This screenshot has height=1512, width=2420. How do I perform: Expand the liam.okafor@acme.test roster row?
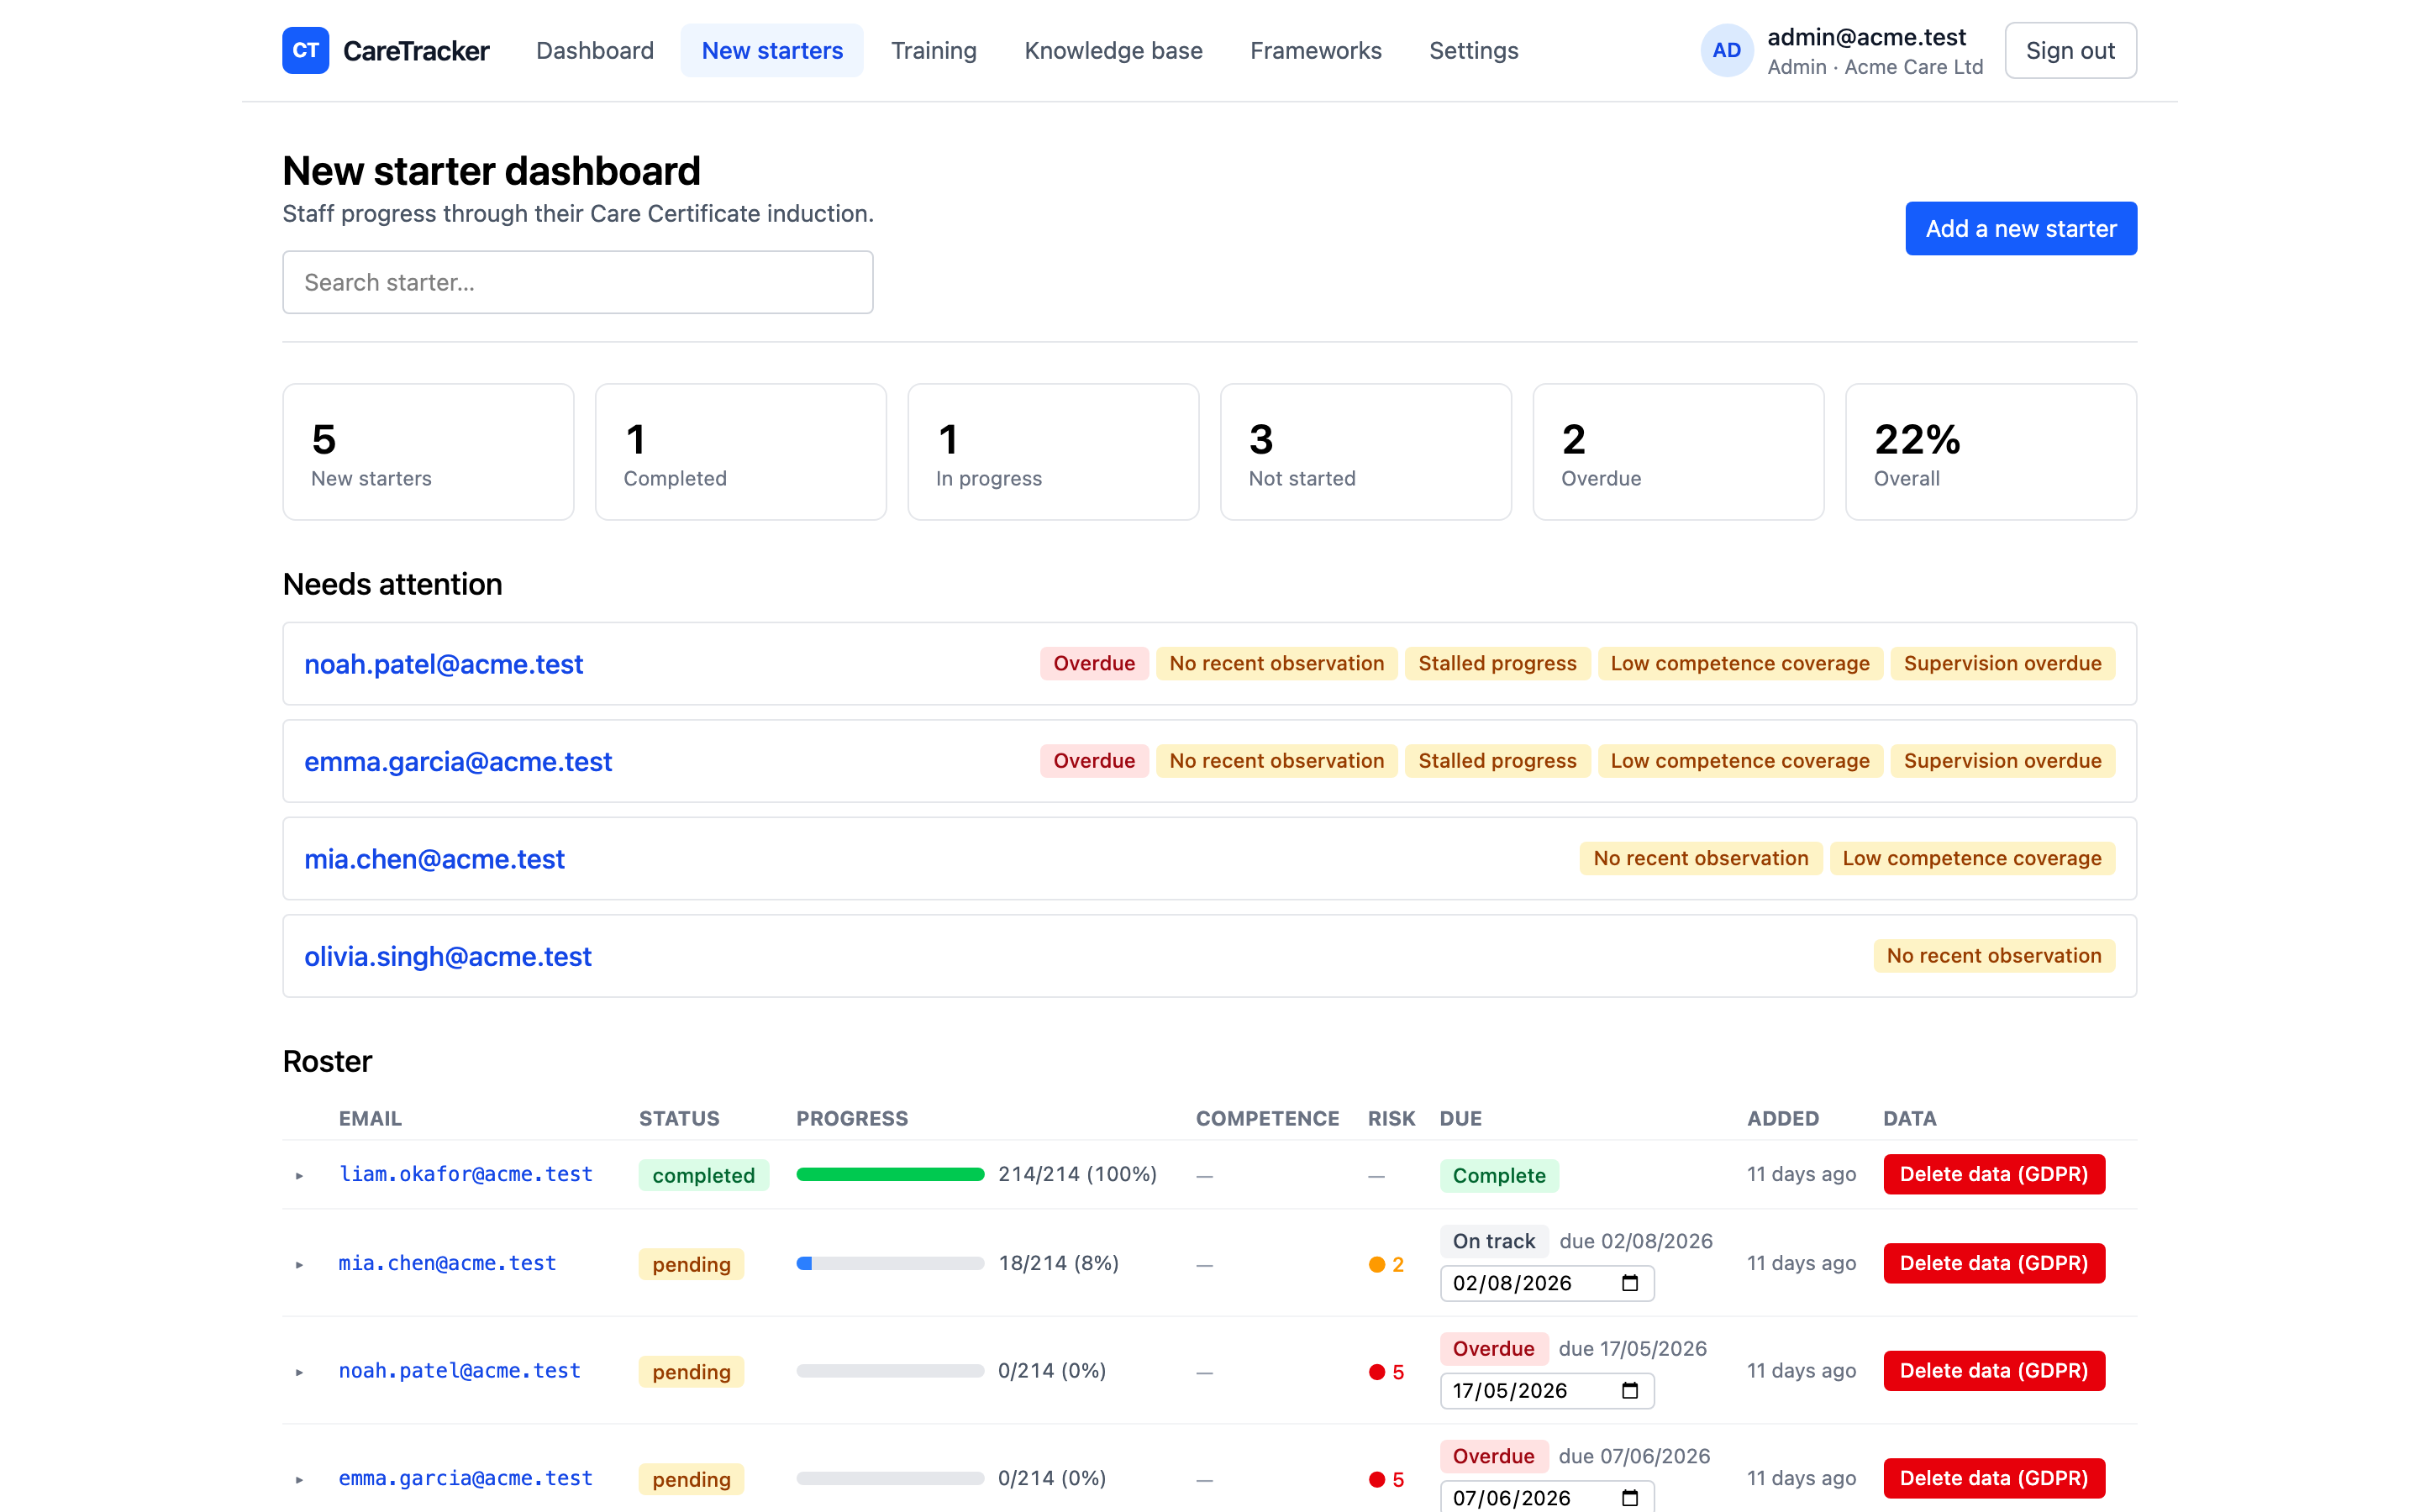click(299, 1175)
